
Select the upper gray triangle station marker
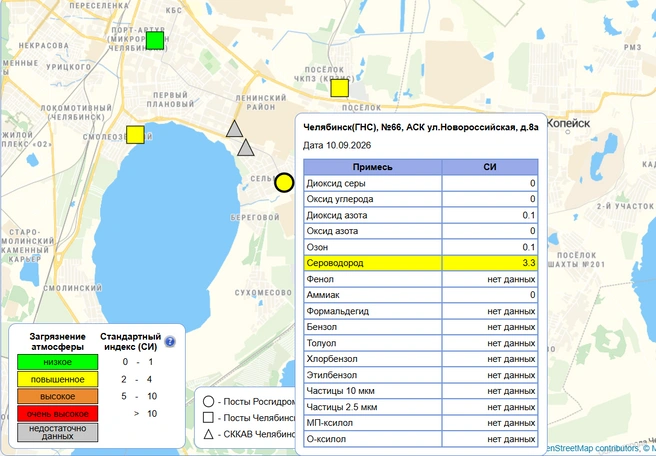[x=234, y=129]
